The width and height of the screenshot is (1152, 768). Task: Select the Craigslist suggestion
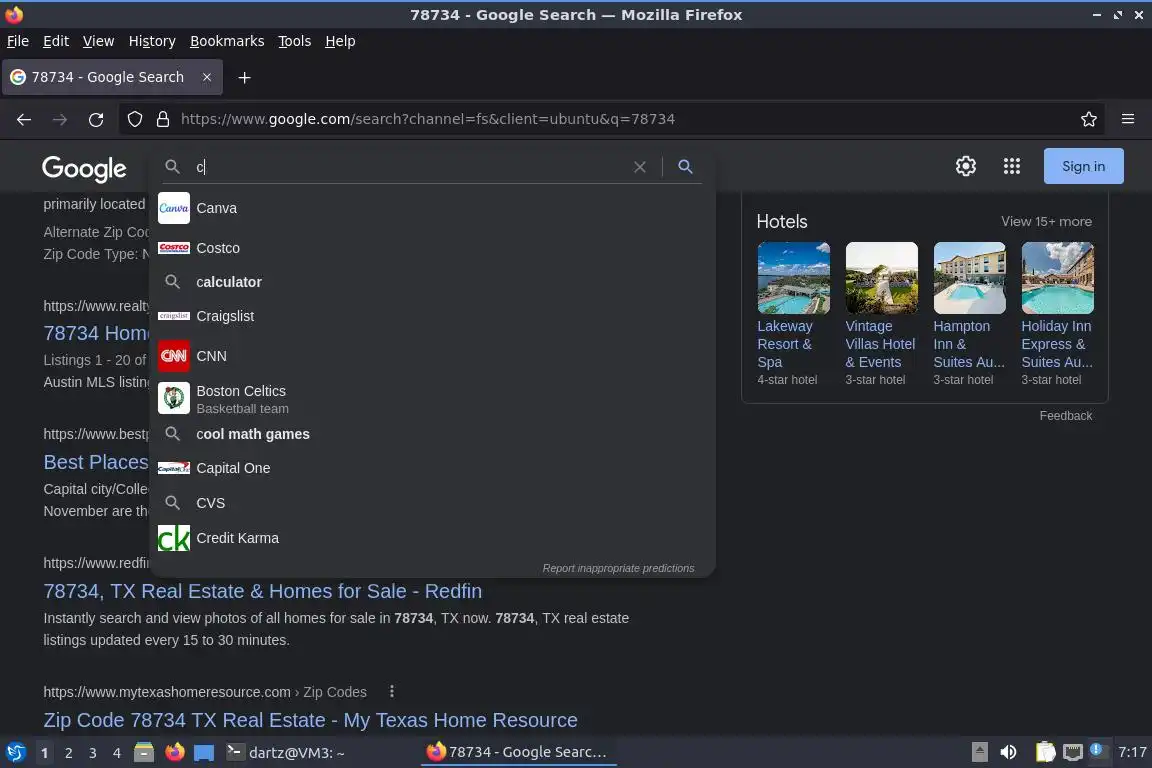(432, 316)
